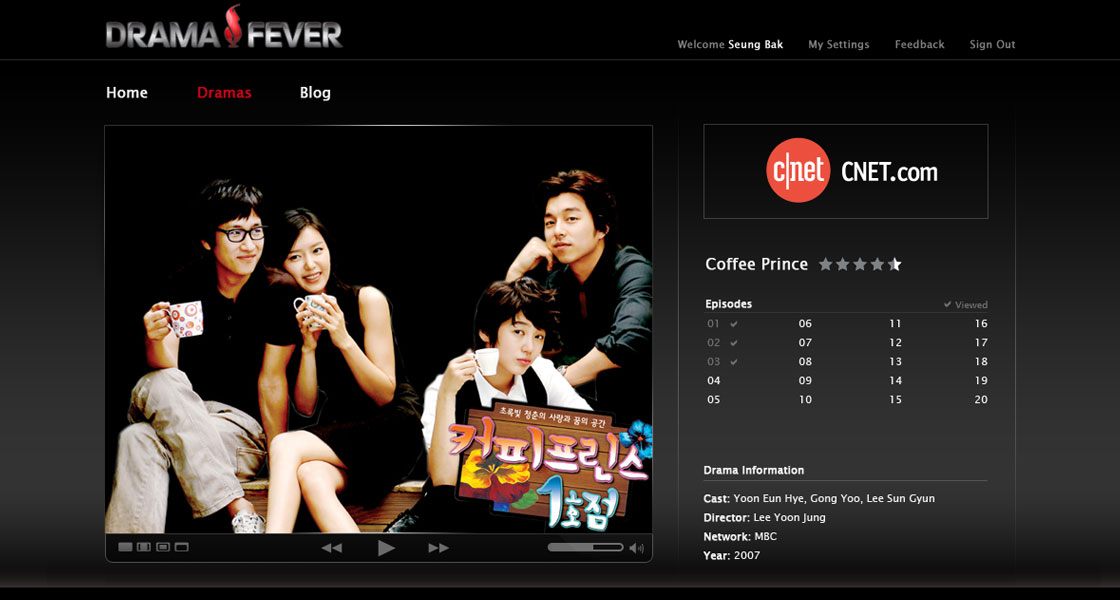Rewind the Coffee Prince video
Viewport: 1120px width, 600px height.
tap(331, 548)
